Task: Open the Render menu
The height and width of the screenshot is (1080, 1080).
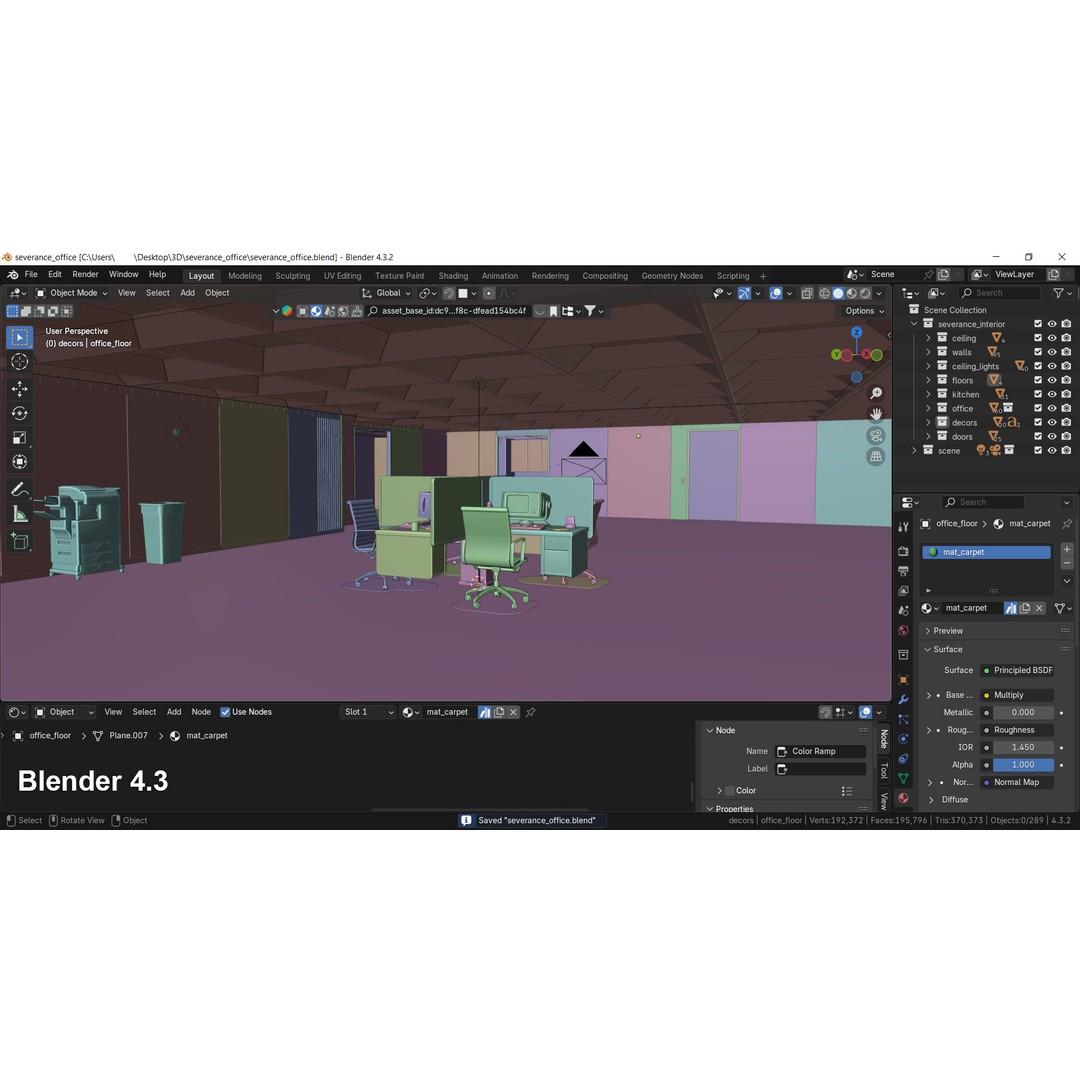Action: pos(85,275)
